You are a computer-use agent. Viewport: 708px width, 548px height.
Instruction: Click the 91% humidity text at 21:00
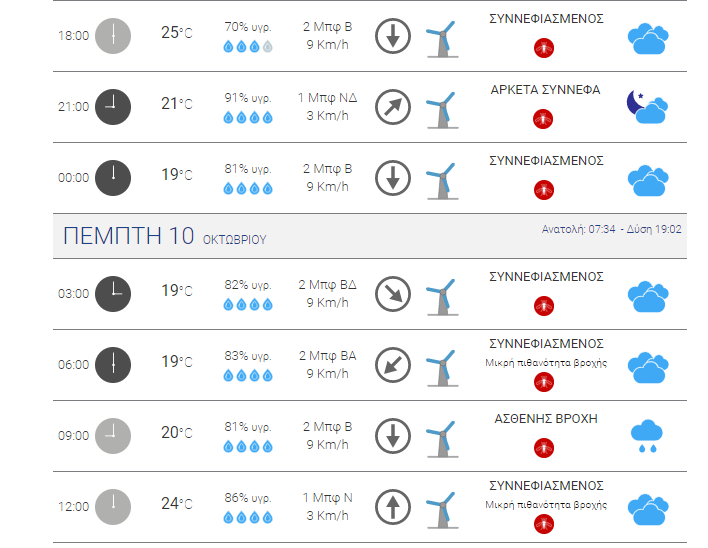tap(248, 98)
